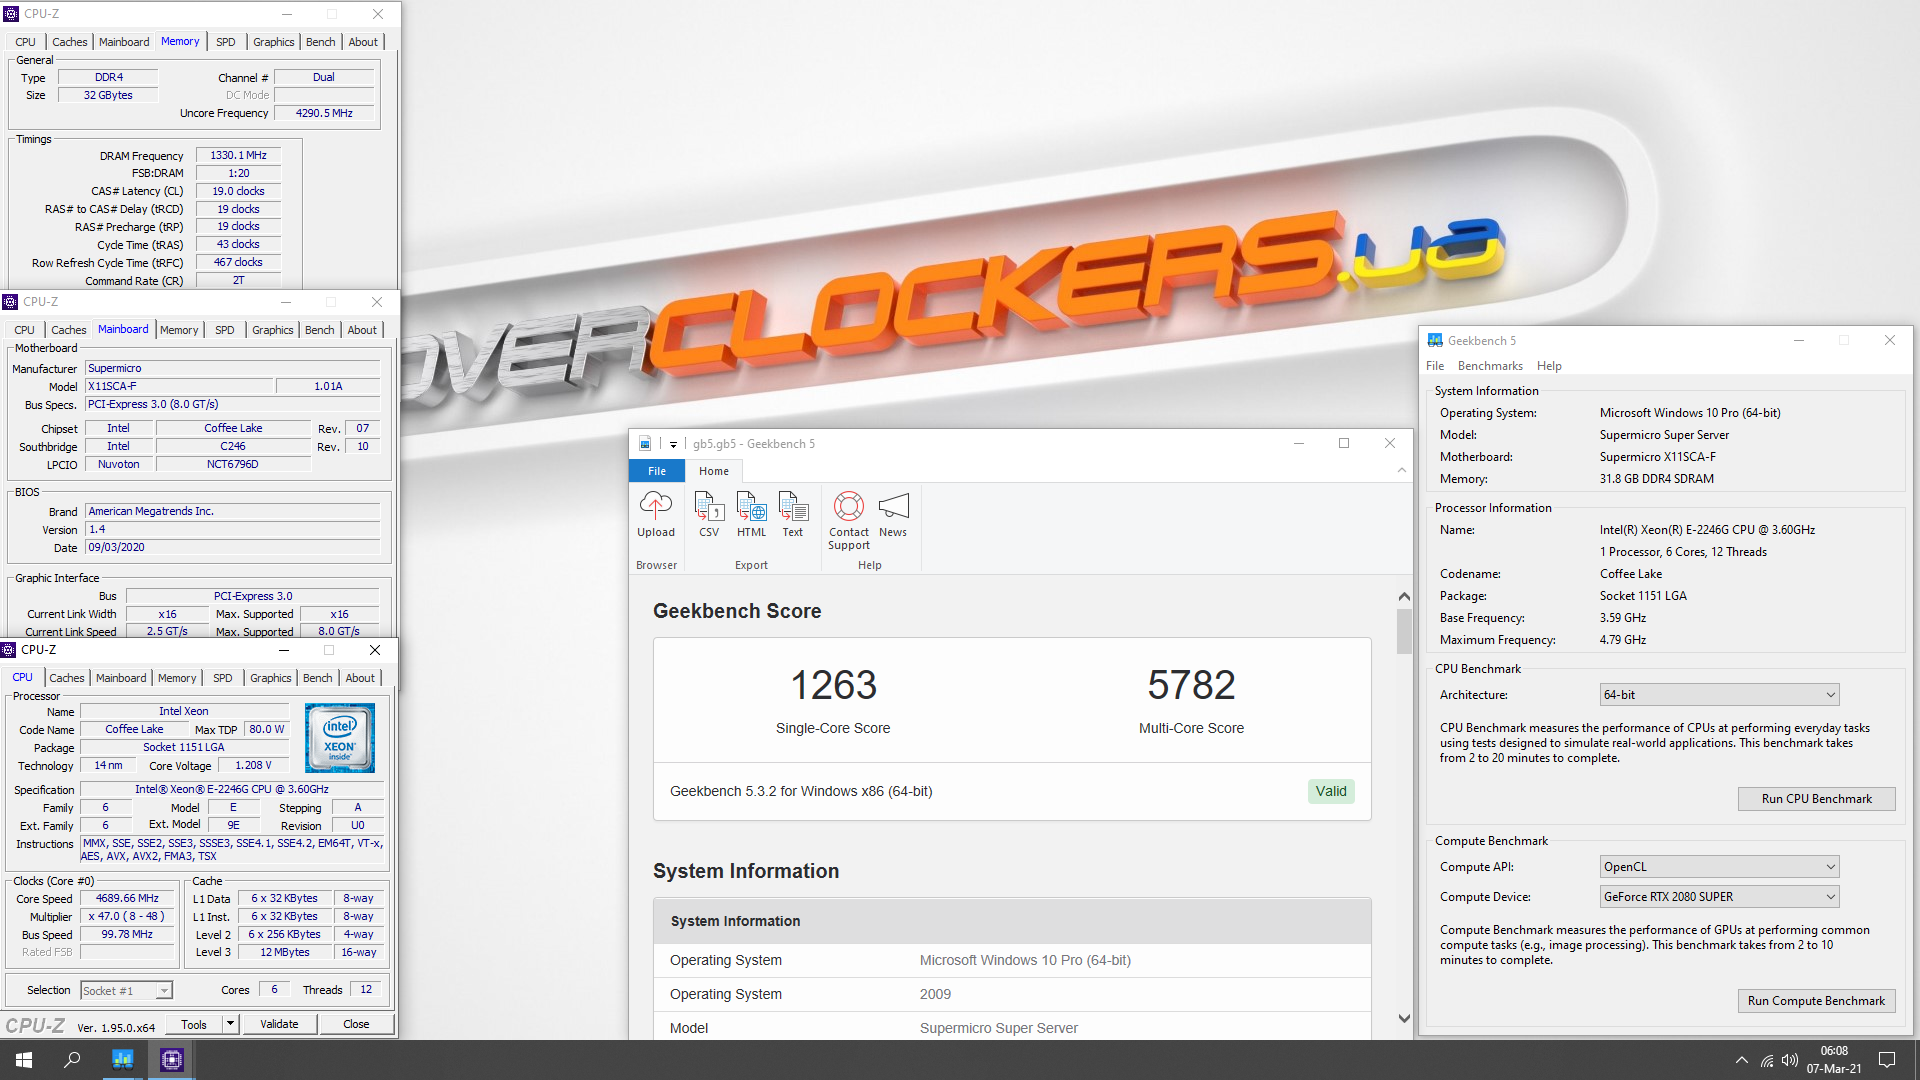
Task: Click the Multi-Core Score 5782
Action: [1191, 685]
